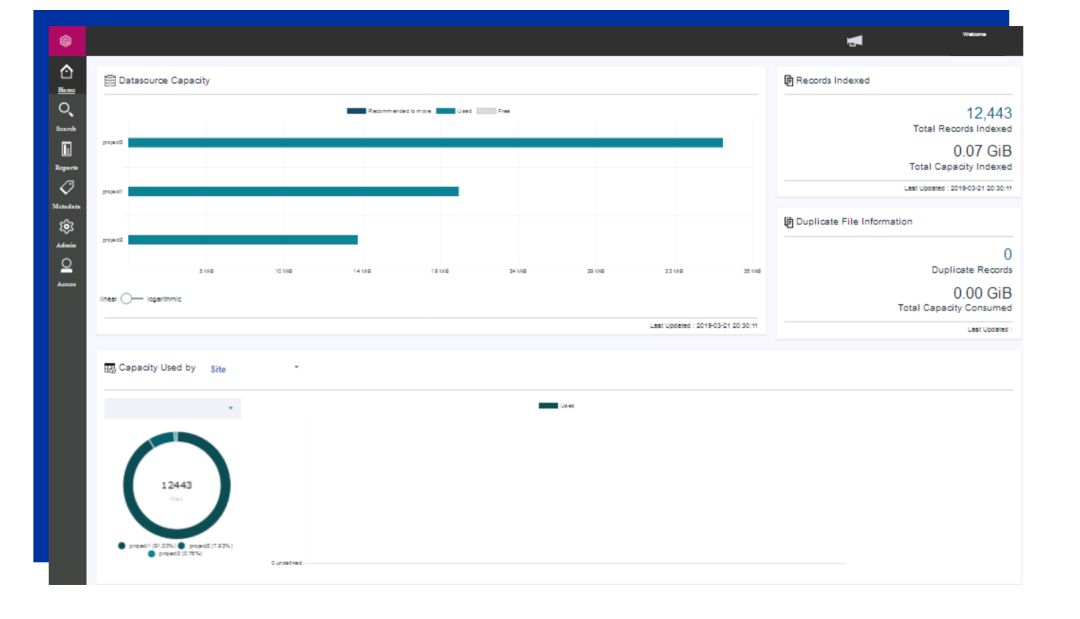Click the Last Updated timestamp in Records Indexed
Image resolution: width=1080 pixels, height=619 pixels.
coord(957,188)
